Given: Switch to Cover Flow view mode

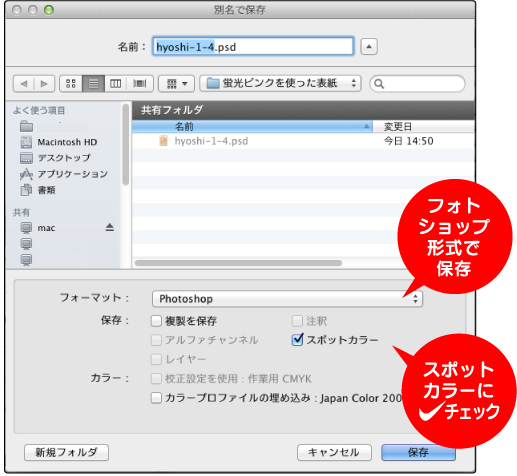Looking at the screenshot, I should (140, 83).
